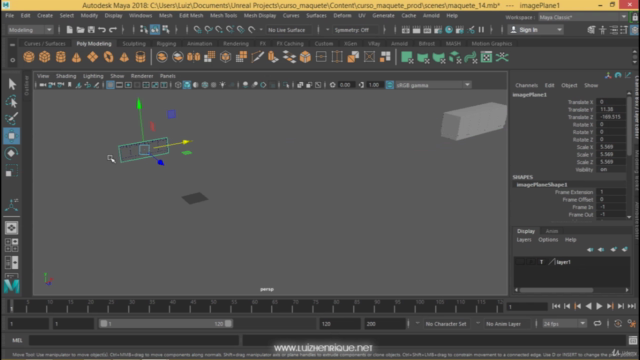Open the Workspace Maya Classic dropdown
The width and height of the screenshot is (640, 360).
point(583,17)
